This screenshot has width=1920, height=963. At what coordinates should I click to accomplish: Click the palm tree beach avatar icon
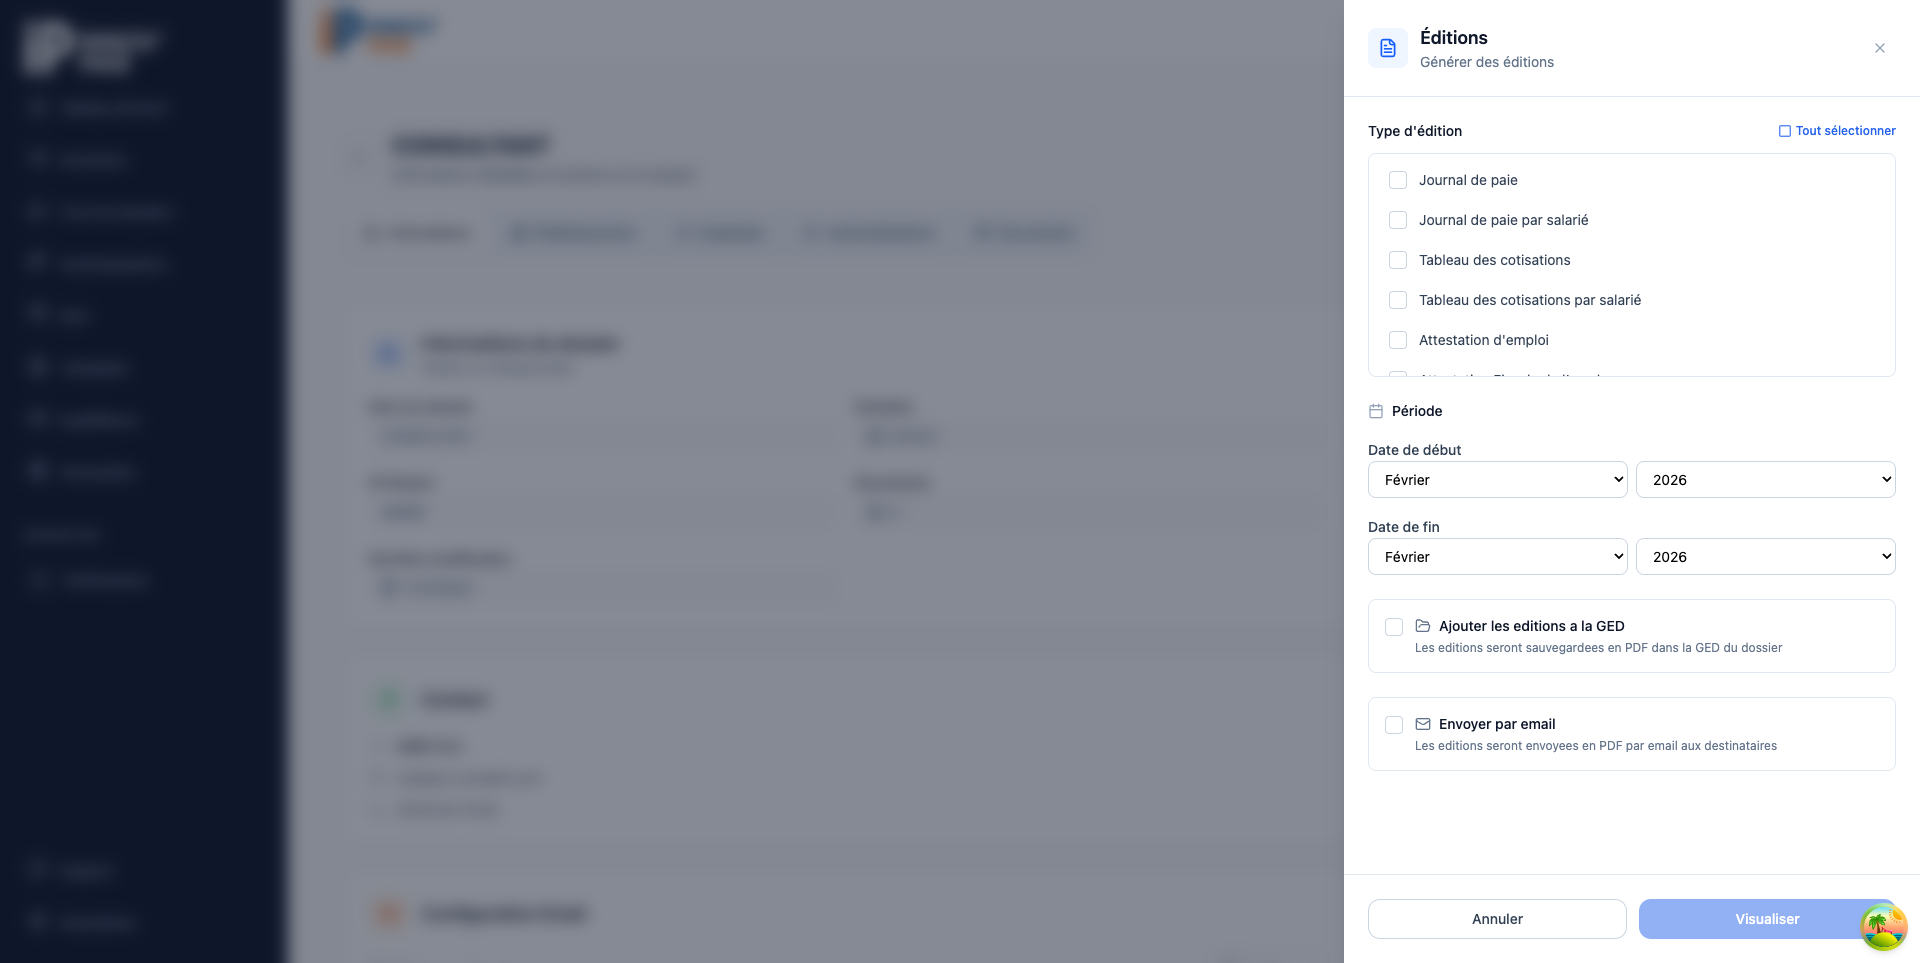[x=1883, y=926]
